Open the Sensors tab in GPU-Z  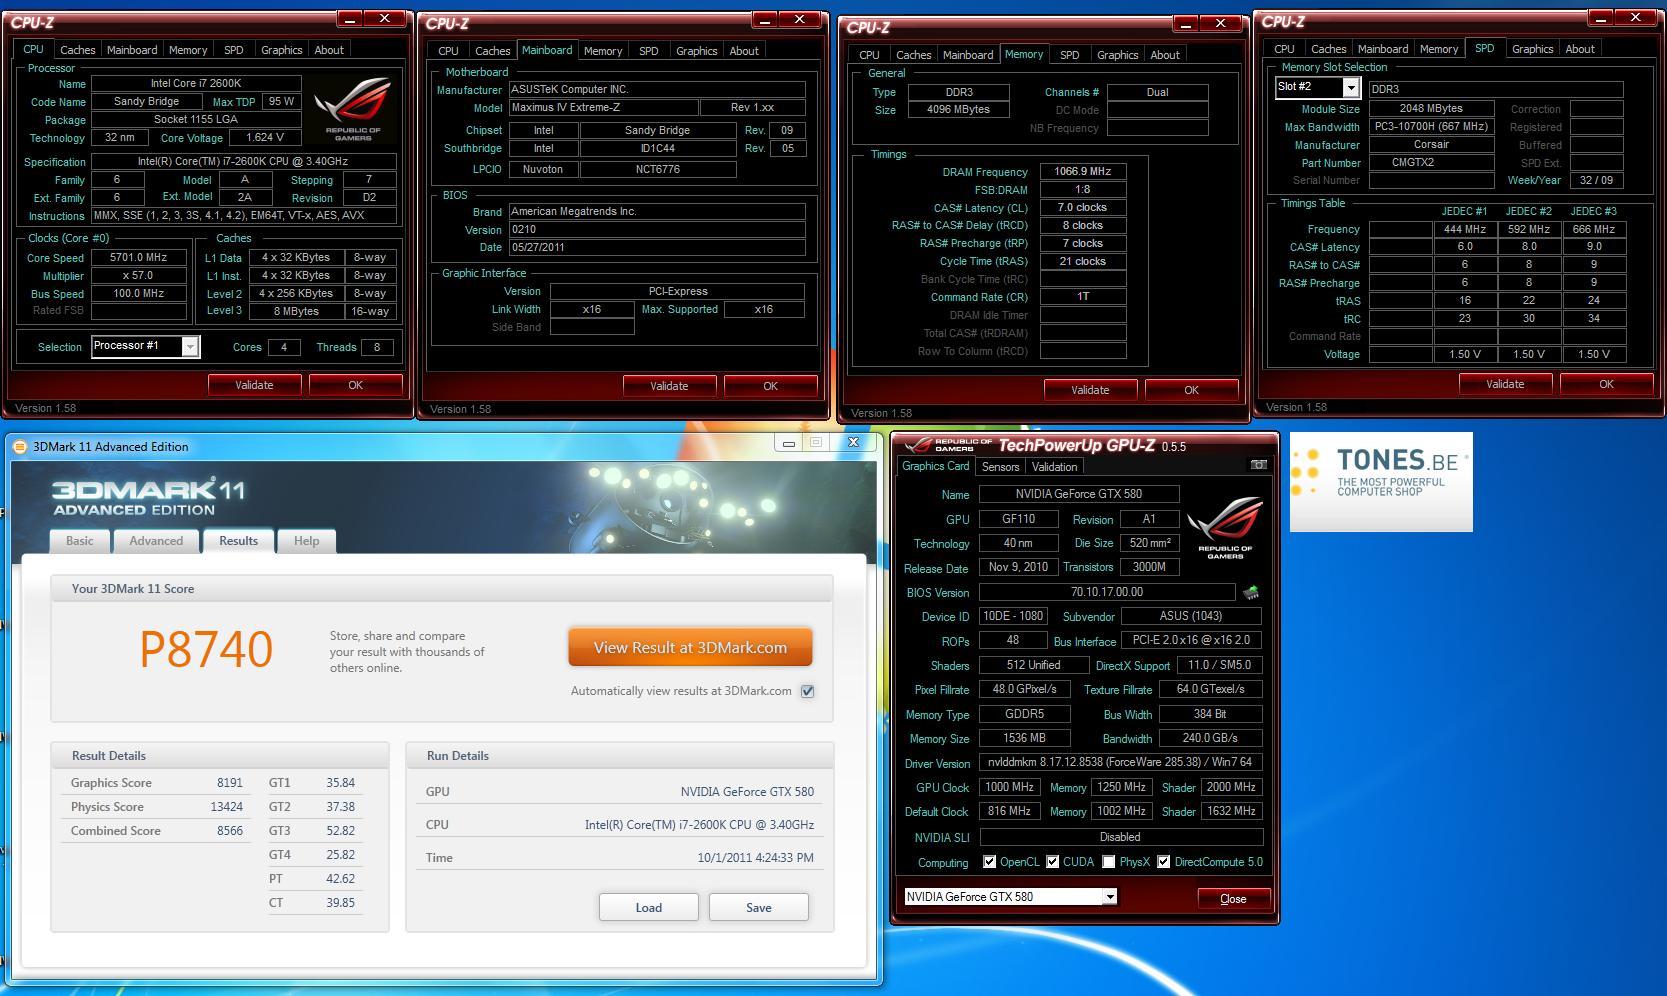click(x=1000, y=467)
